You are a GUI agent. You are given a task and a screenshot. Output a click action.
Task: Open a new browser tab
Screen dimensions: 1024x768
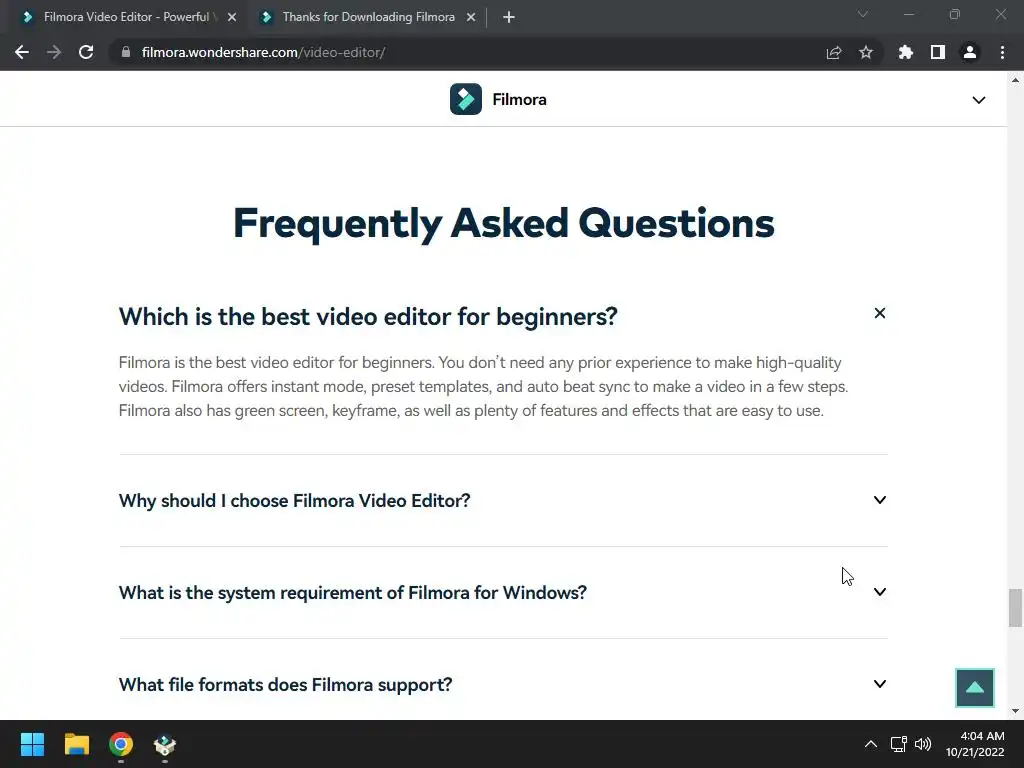[509, 17]
